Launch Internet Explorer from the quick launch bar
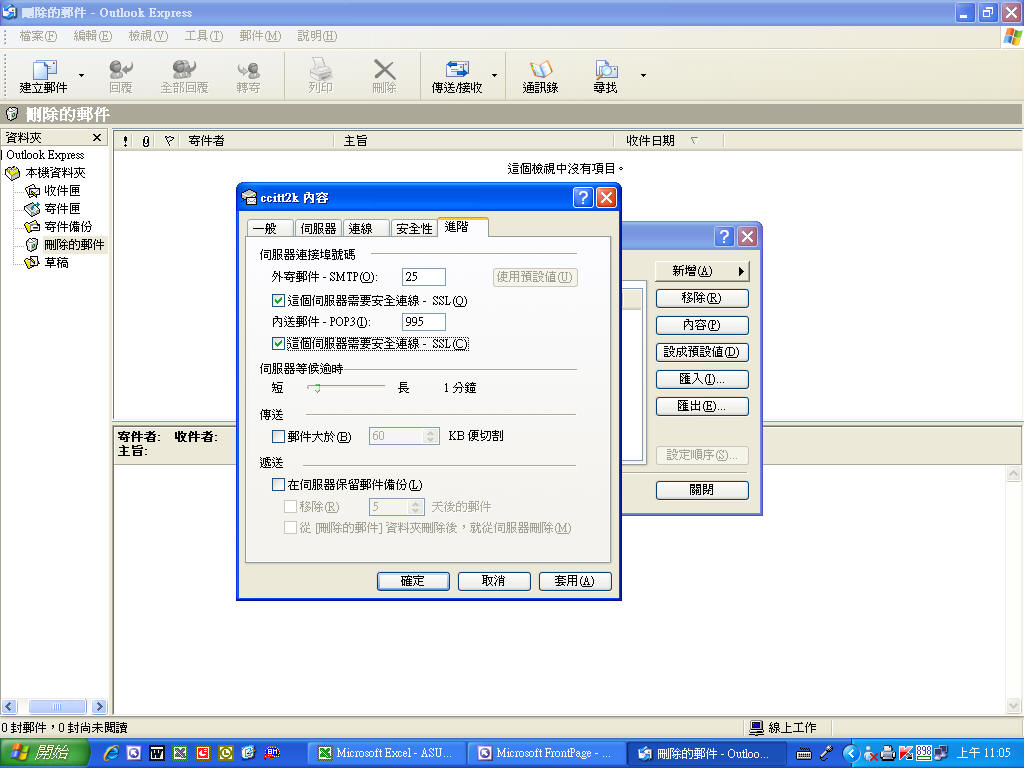 (x=111, y=753)
